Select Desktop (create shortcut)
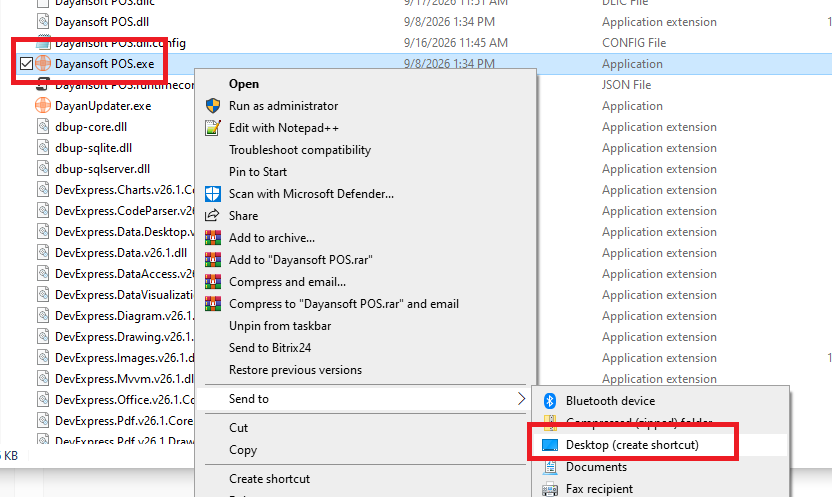832x497 pixels. [632, 445]
